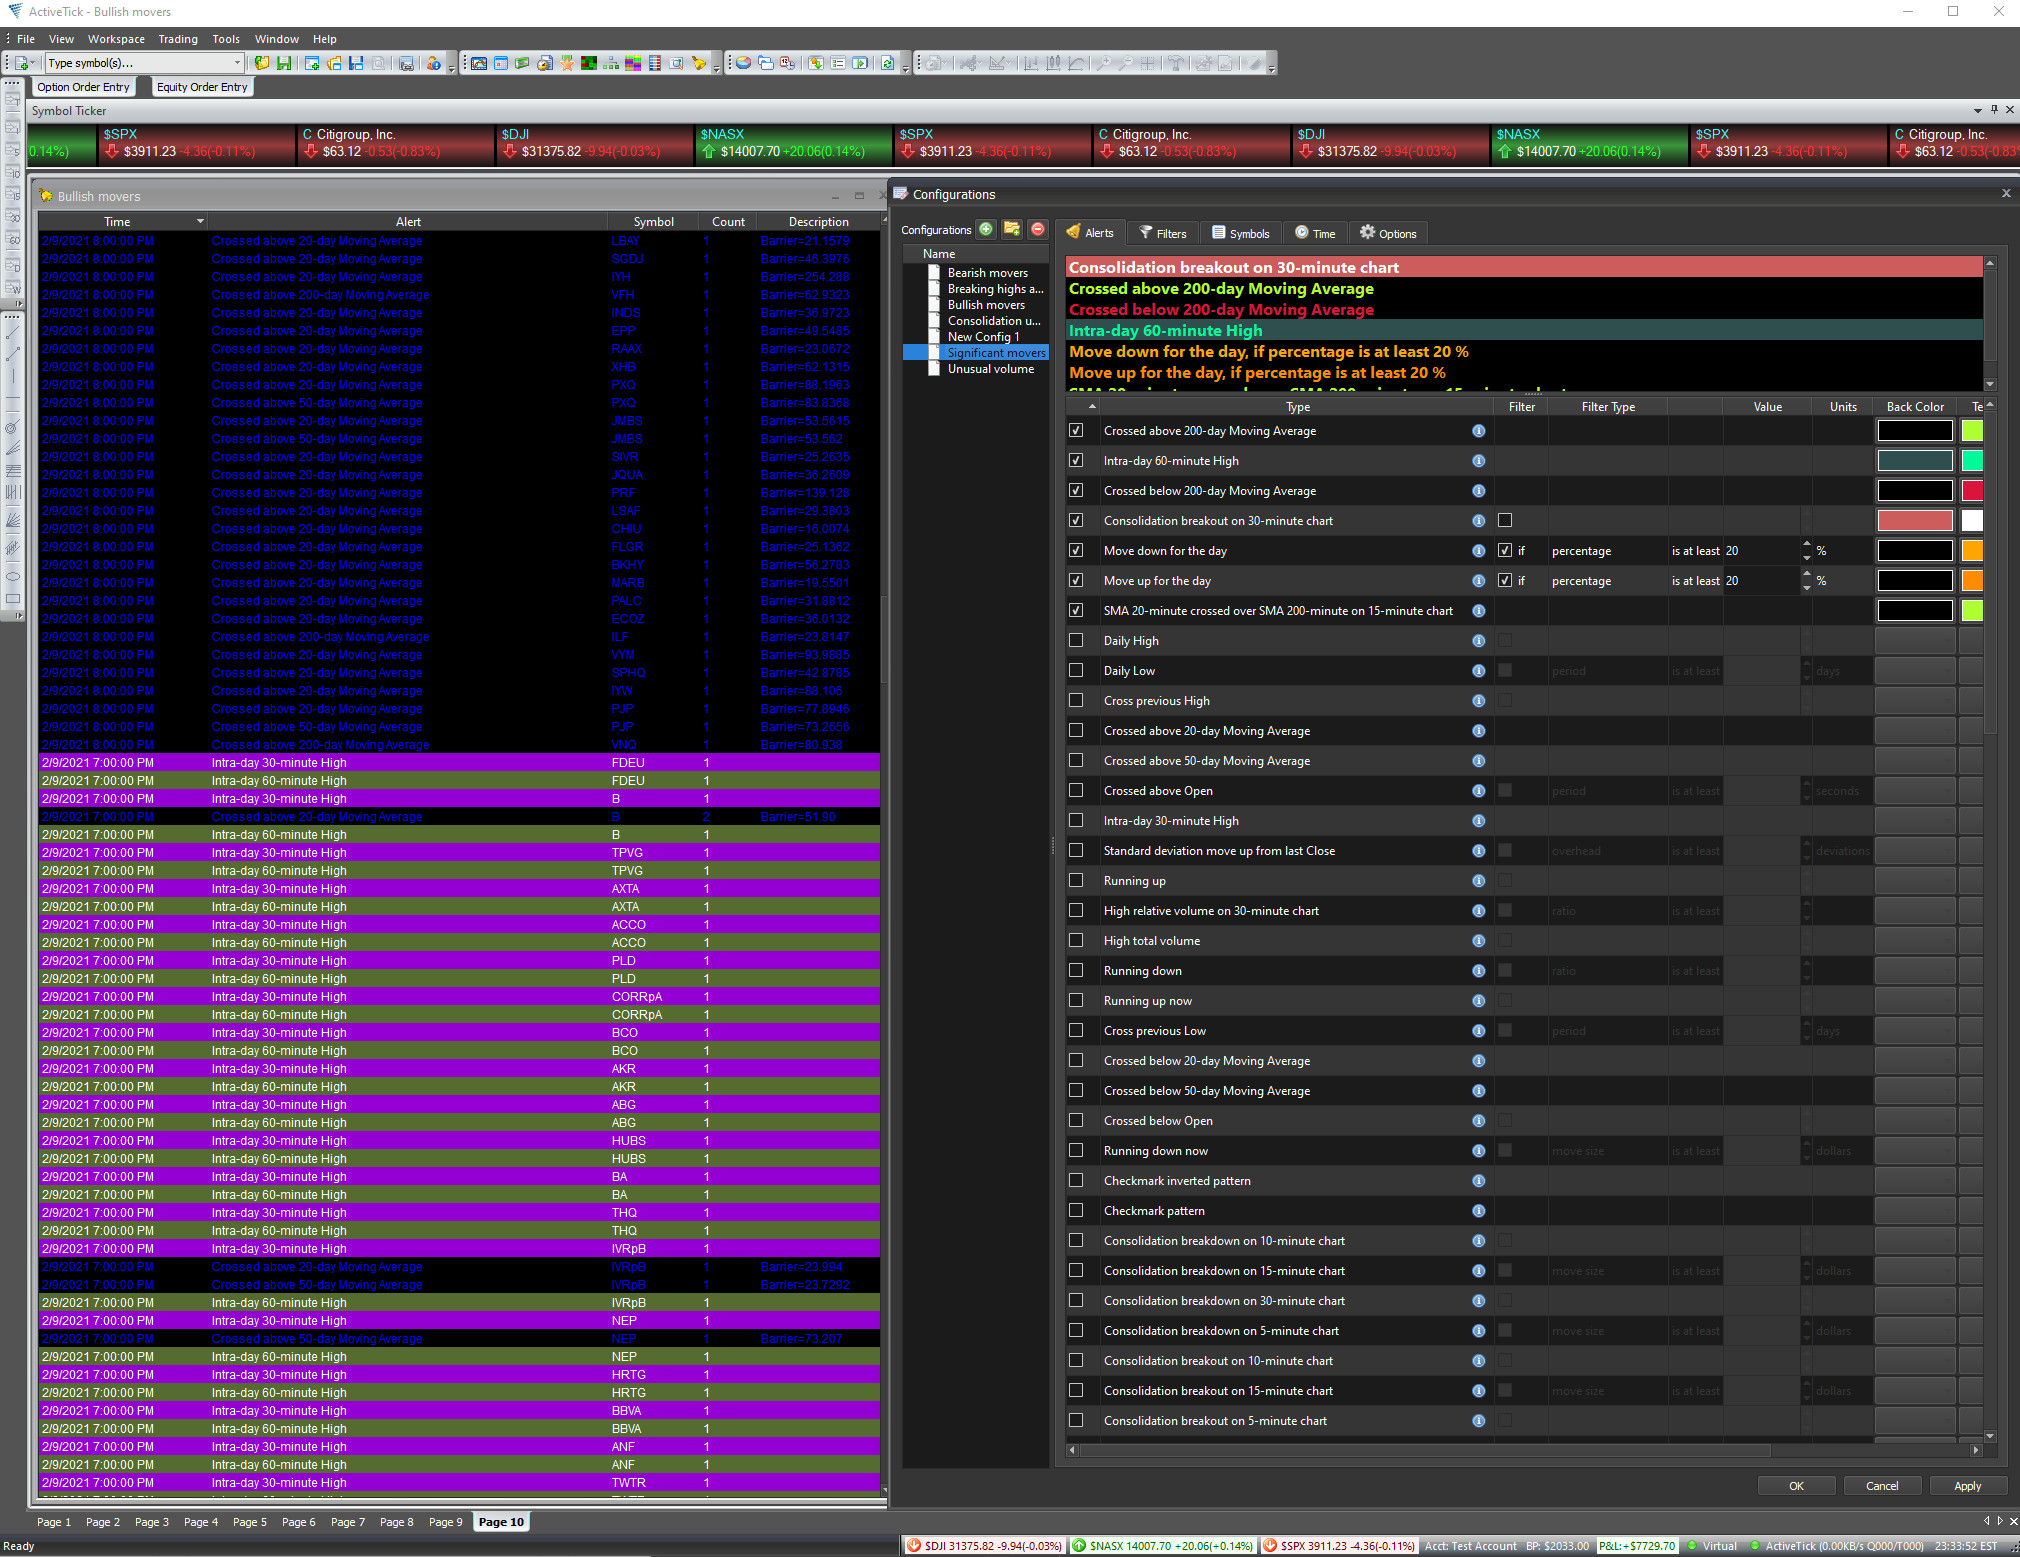Check the Running up now alert
The height and width of the screenshot is (1557, 2020).
click(x=1076, y=1000)
